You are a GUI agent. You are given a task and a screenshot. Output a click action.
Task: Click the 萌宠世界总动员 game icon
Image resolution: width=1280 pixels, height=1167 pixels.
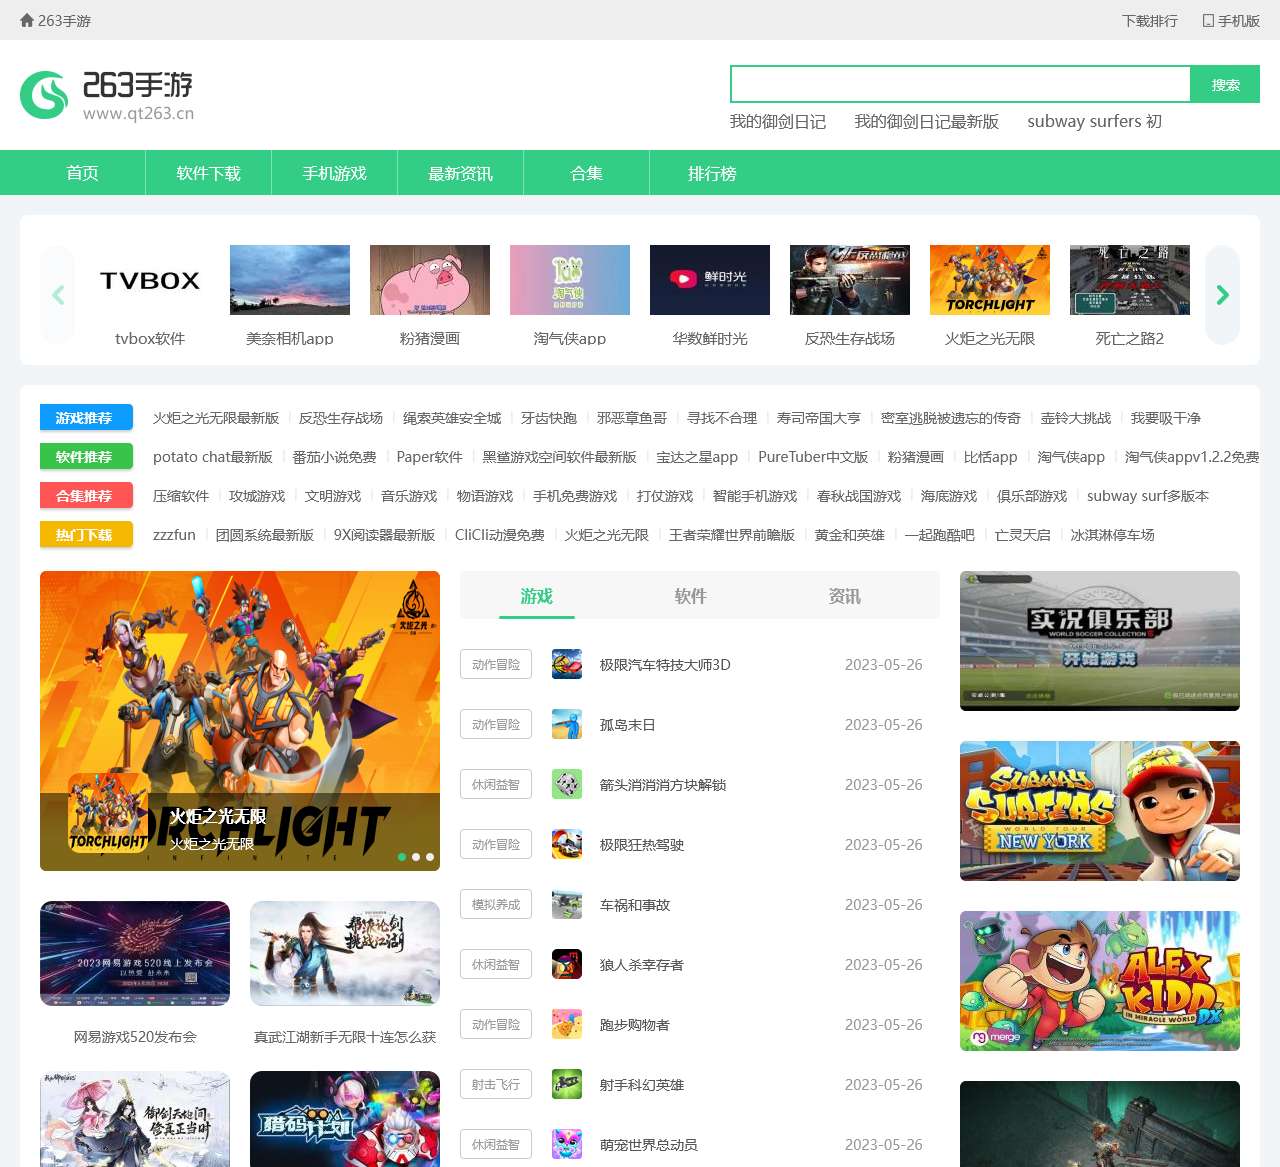click(567, 1144)
